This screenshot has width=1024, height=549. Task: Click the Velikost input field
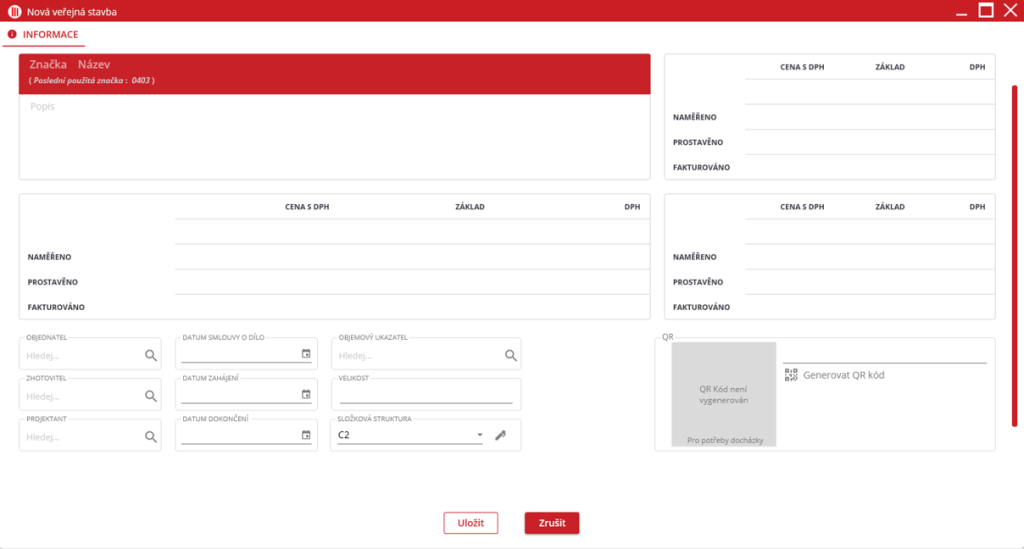point(425,396)
